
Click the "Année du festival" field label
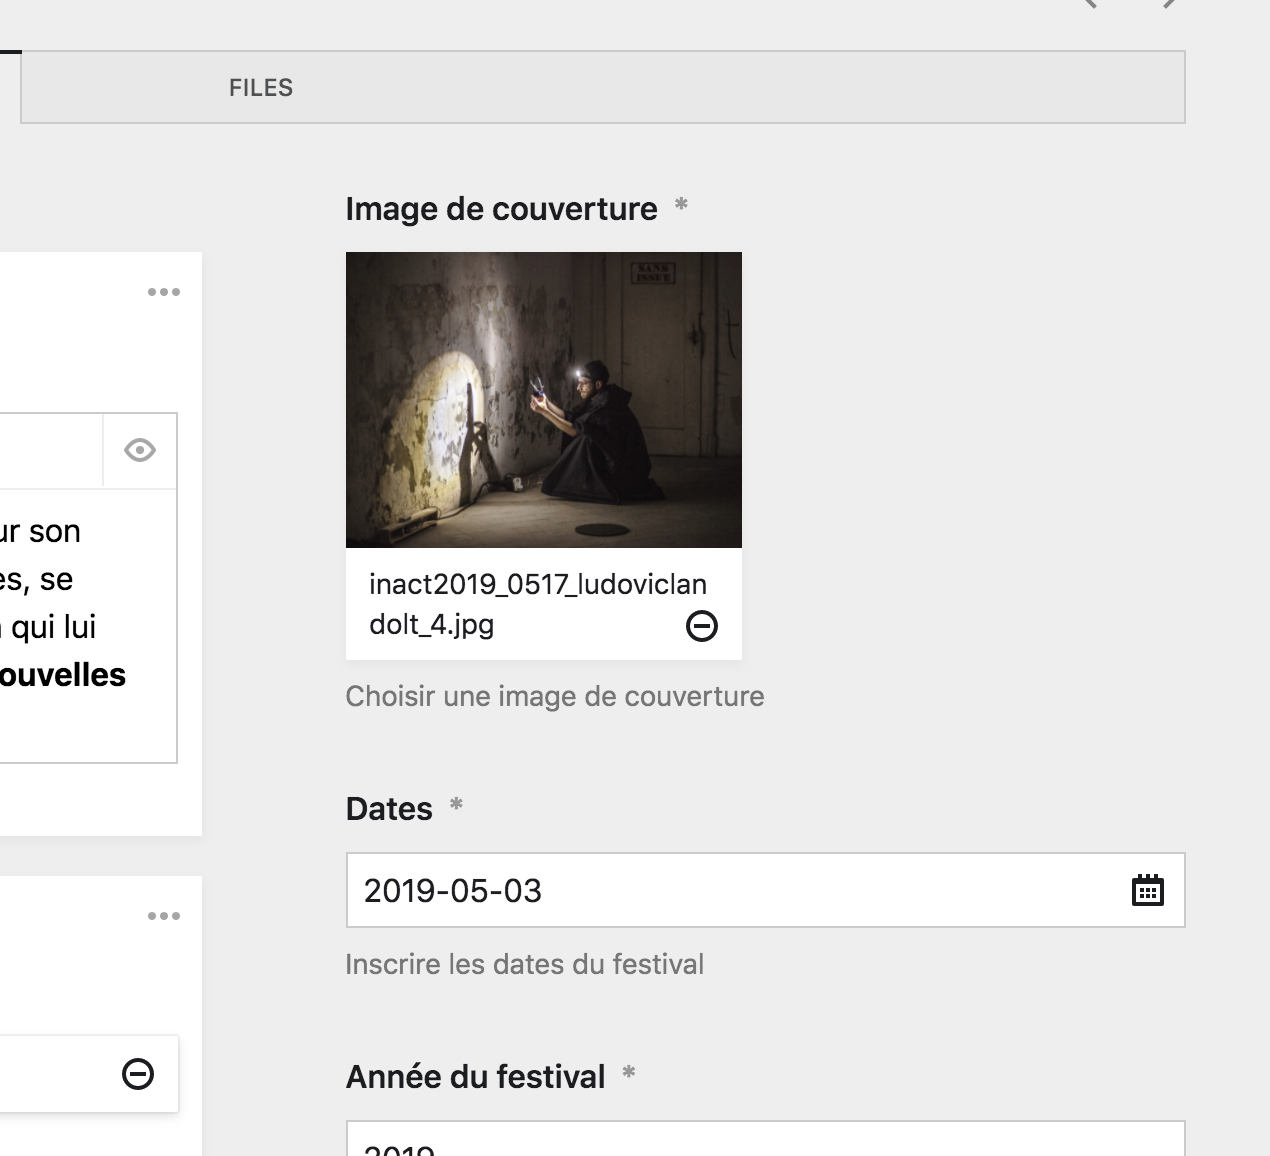475,1077
